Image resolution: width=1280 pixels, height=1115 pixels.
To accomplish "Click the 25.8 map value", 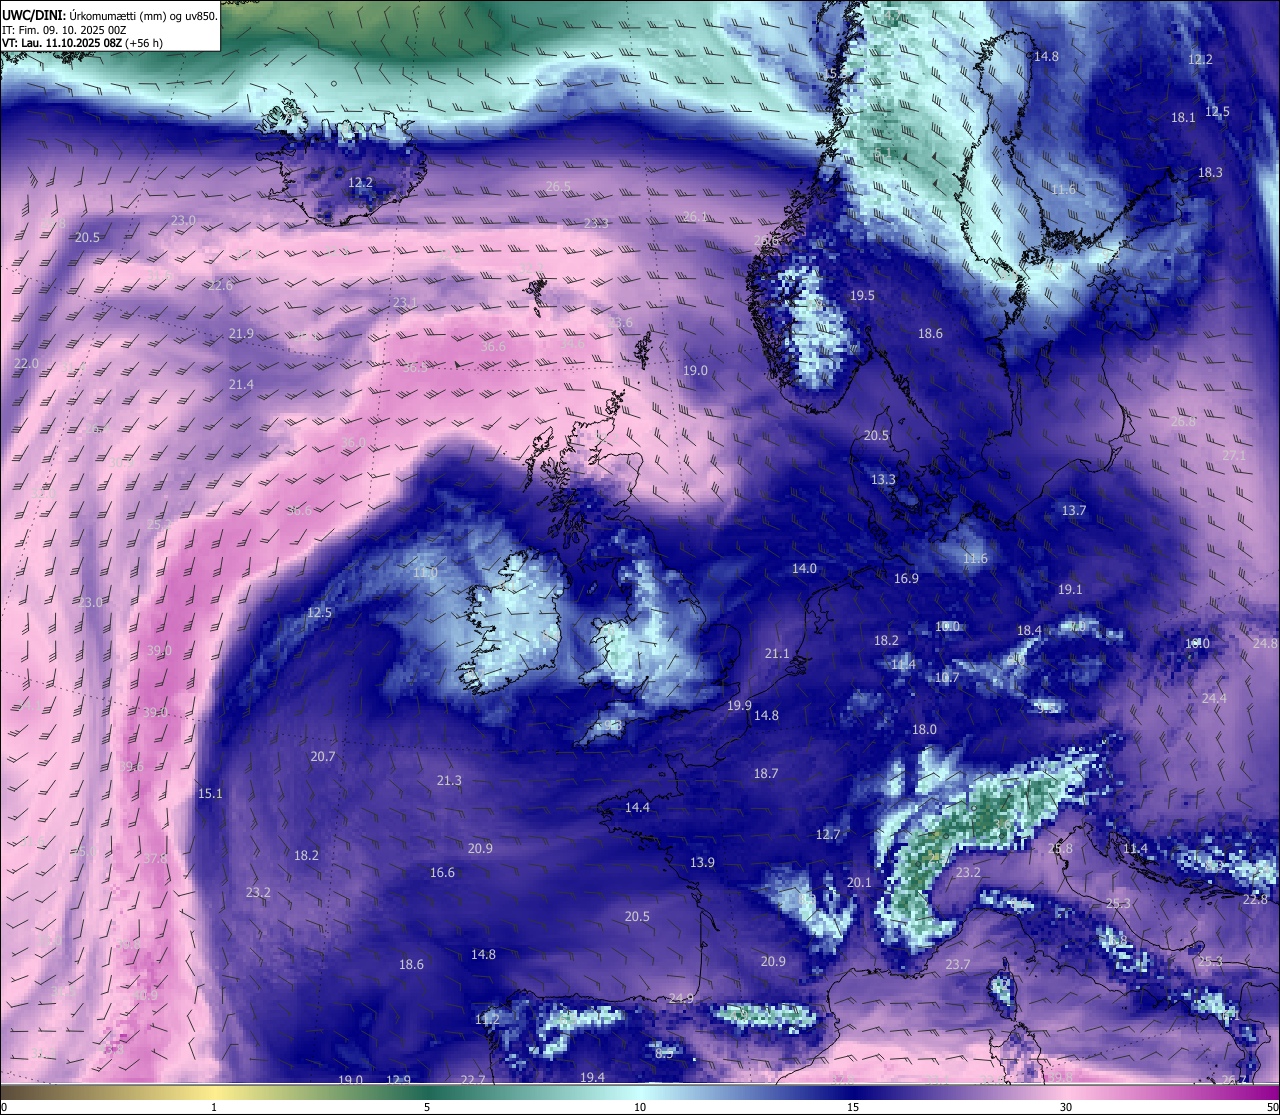I will [x=1060, y=848].
